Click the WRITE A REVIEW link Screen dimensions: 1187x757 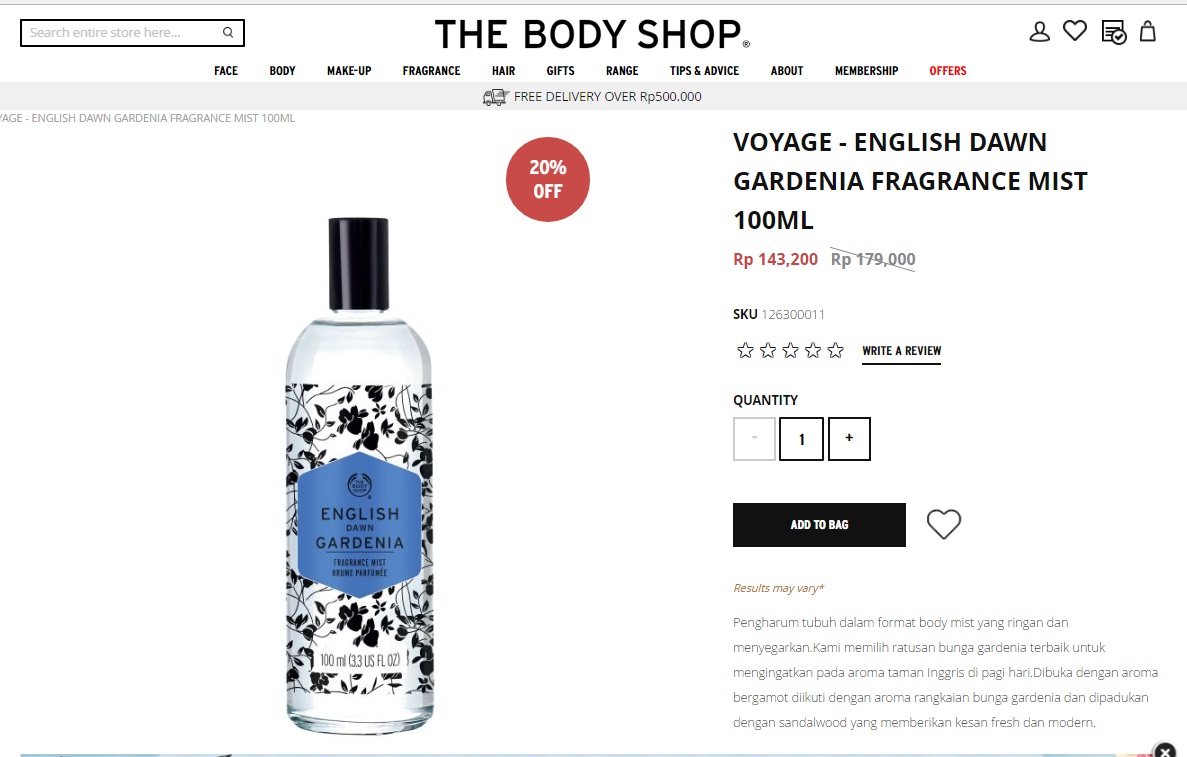[x=902, y=351]
